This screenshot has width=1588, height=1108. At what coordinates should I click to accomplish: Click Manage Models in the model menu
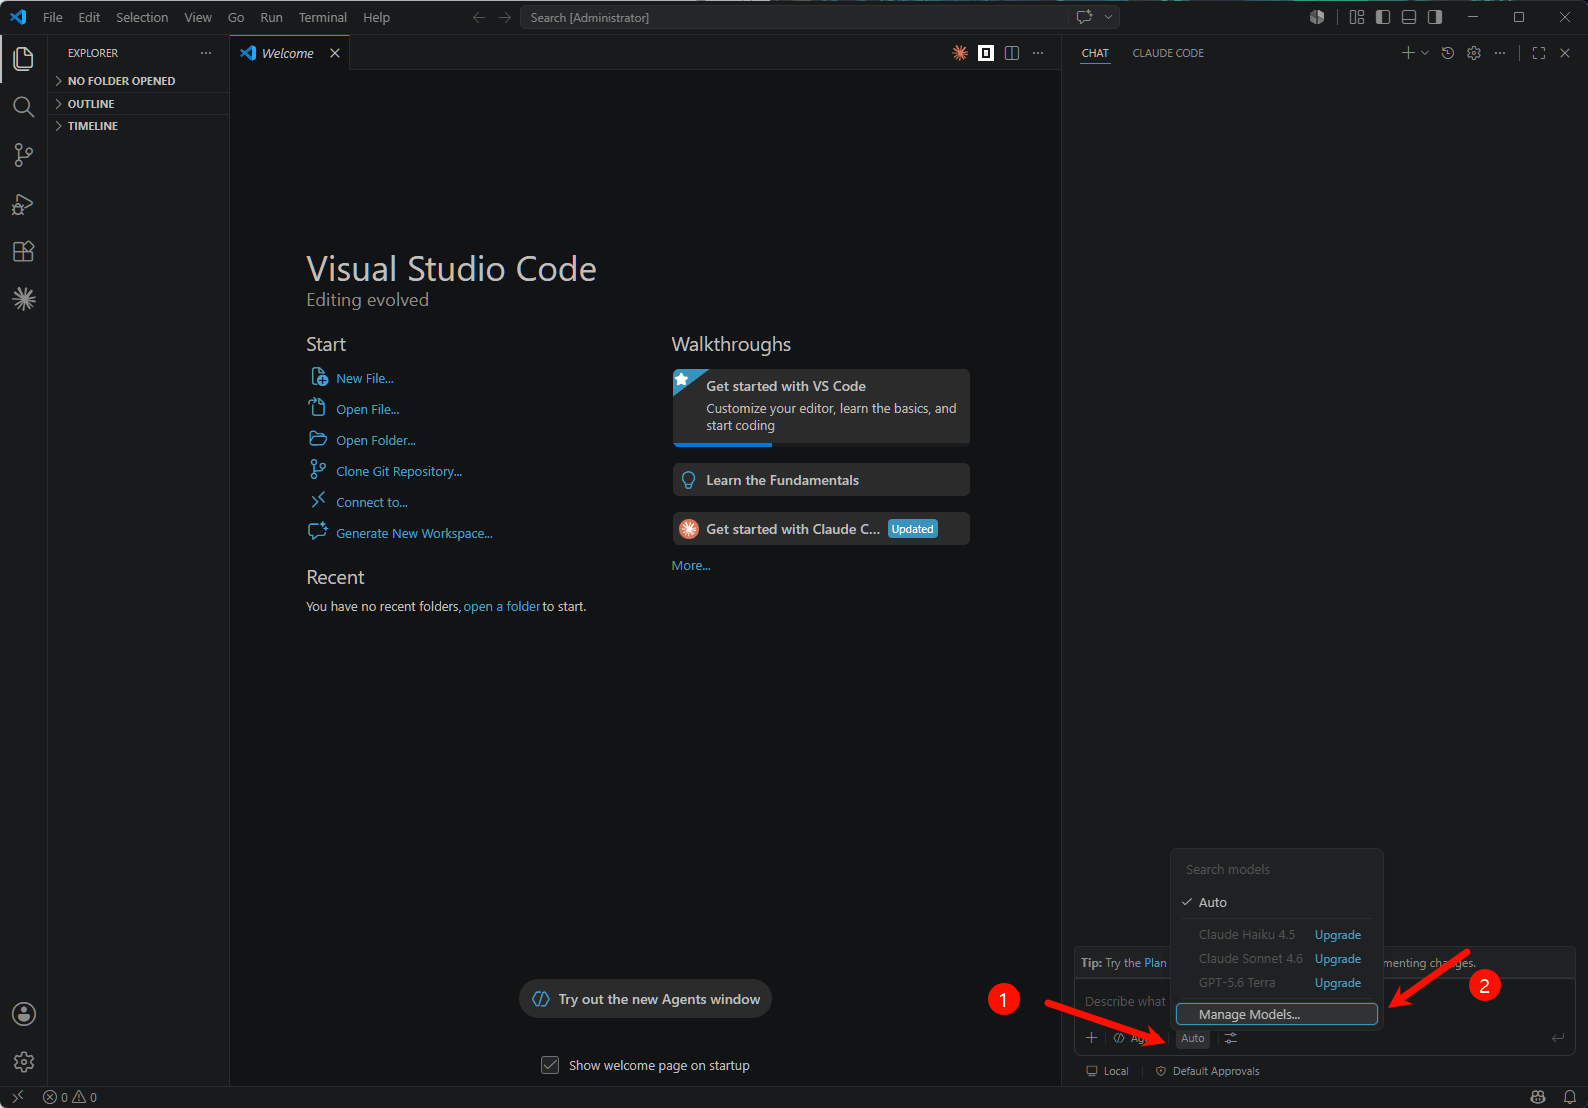1277,1014
